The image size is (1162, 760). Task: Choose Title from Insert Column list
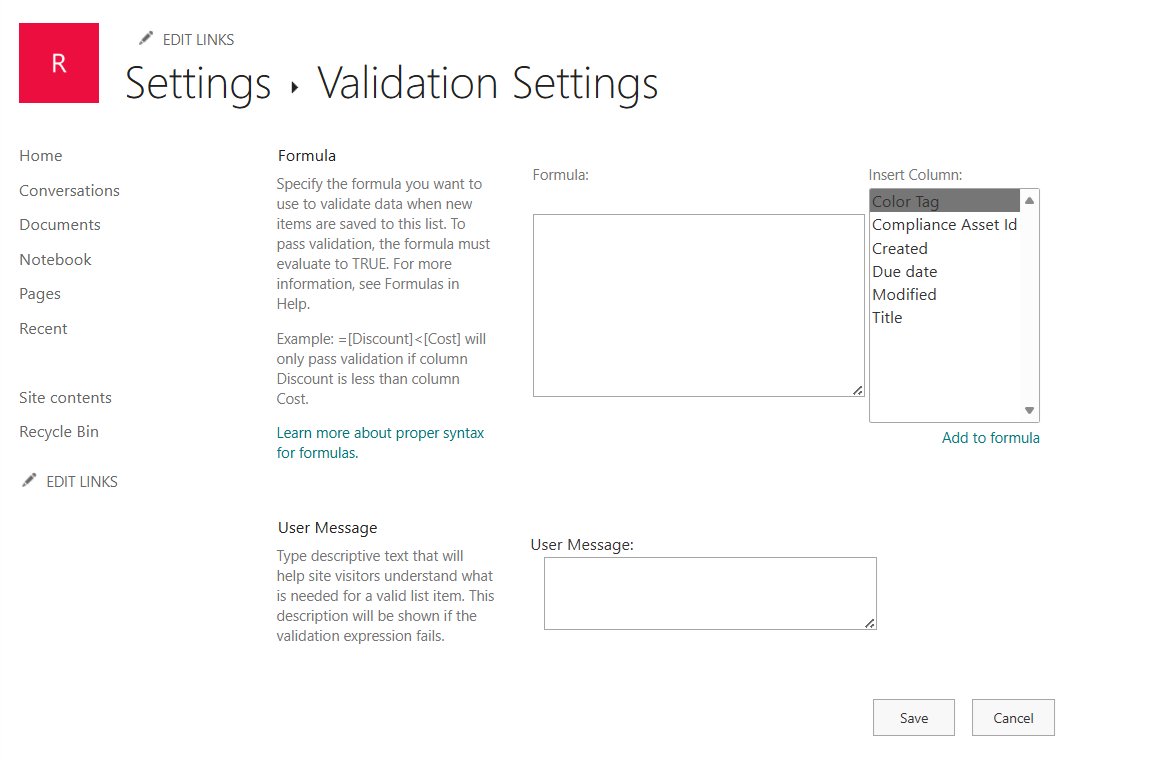pyautogui.click(x=945, y=317)
